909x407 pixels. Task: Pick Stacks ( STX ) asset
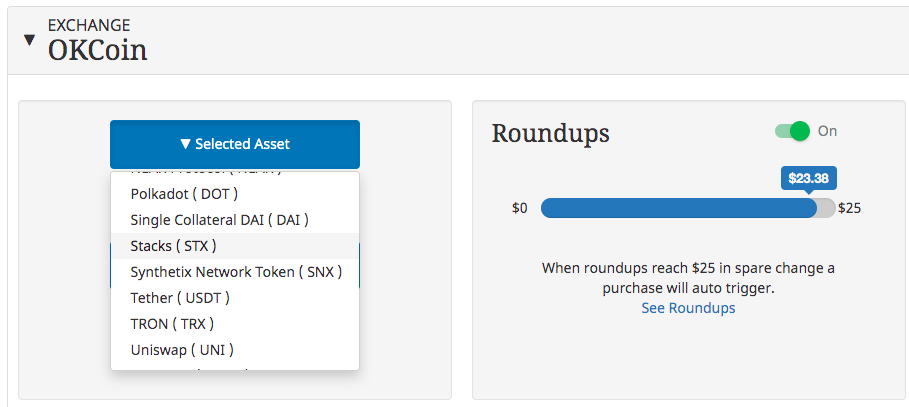(x=235, y=246)
